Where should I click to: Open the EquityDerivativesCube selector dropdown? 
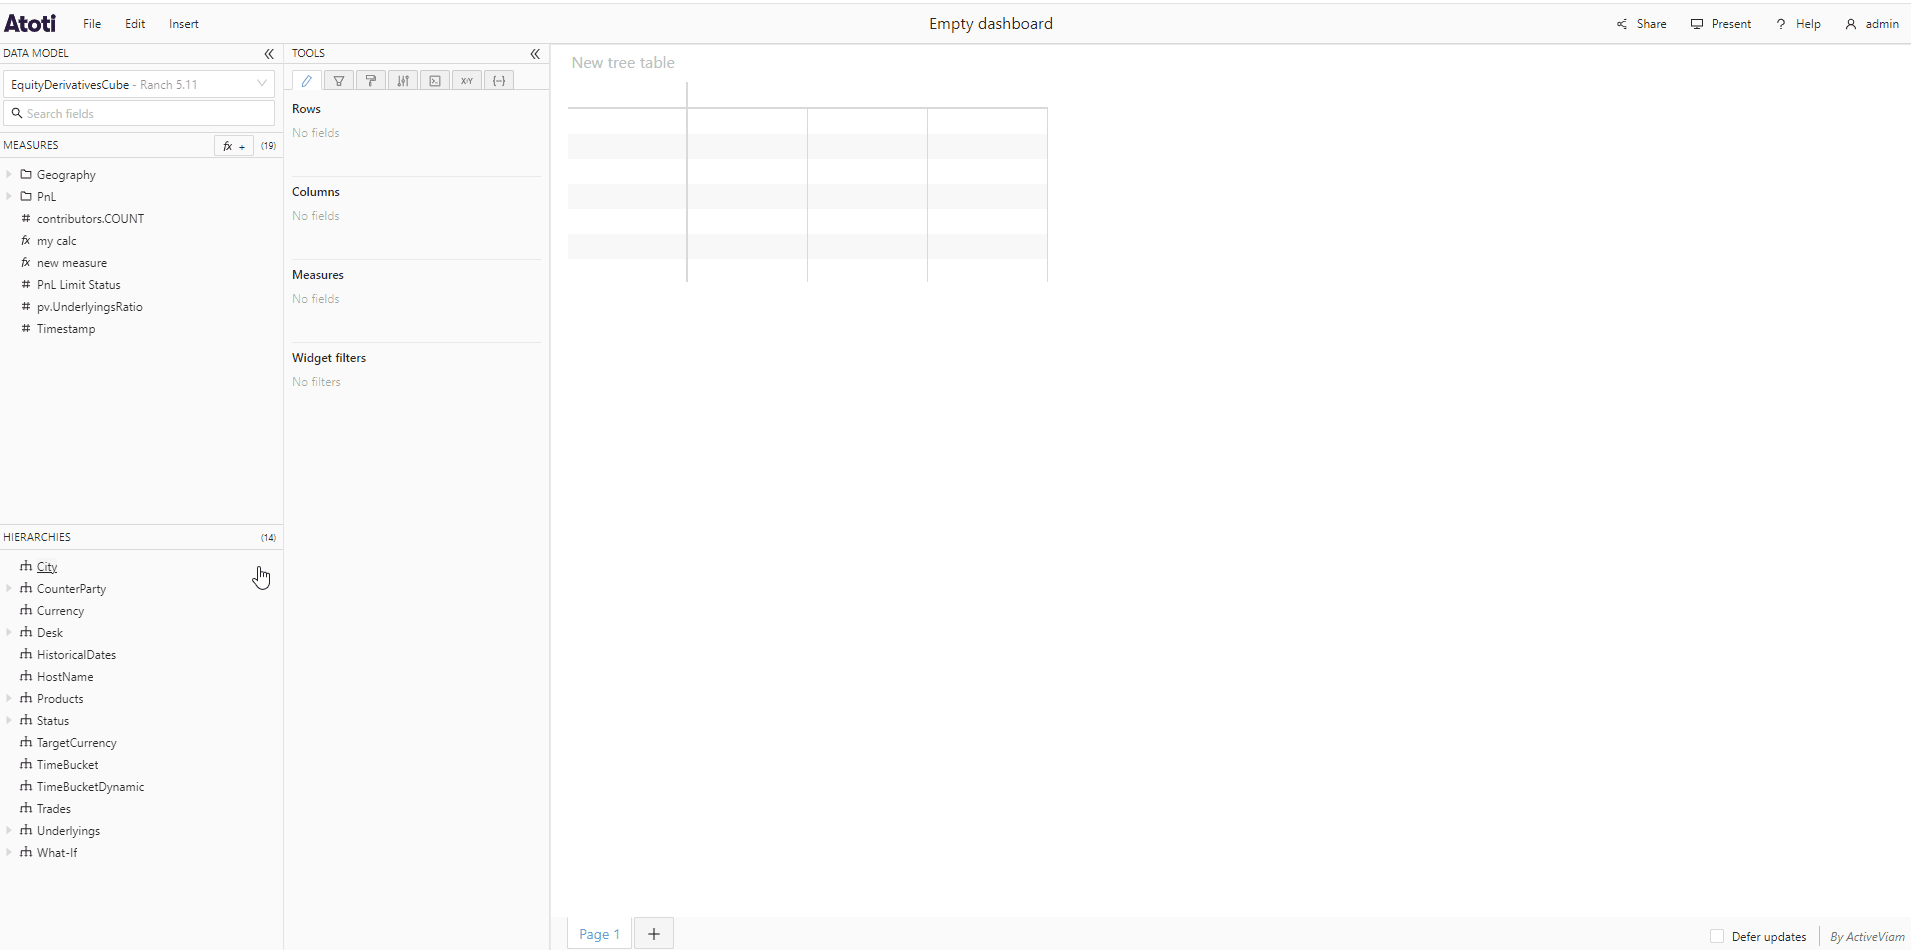coord(139,84)
